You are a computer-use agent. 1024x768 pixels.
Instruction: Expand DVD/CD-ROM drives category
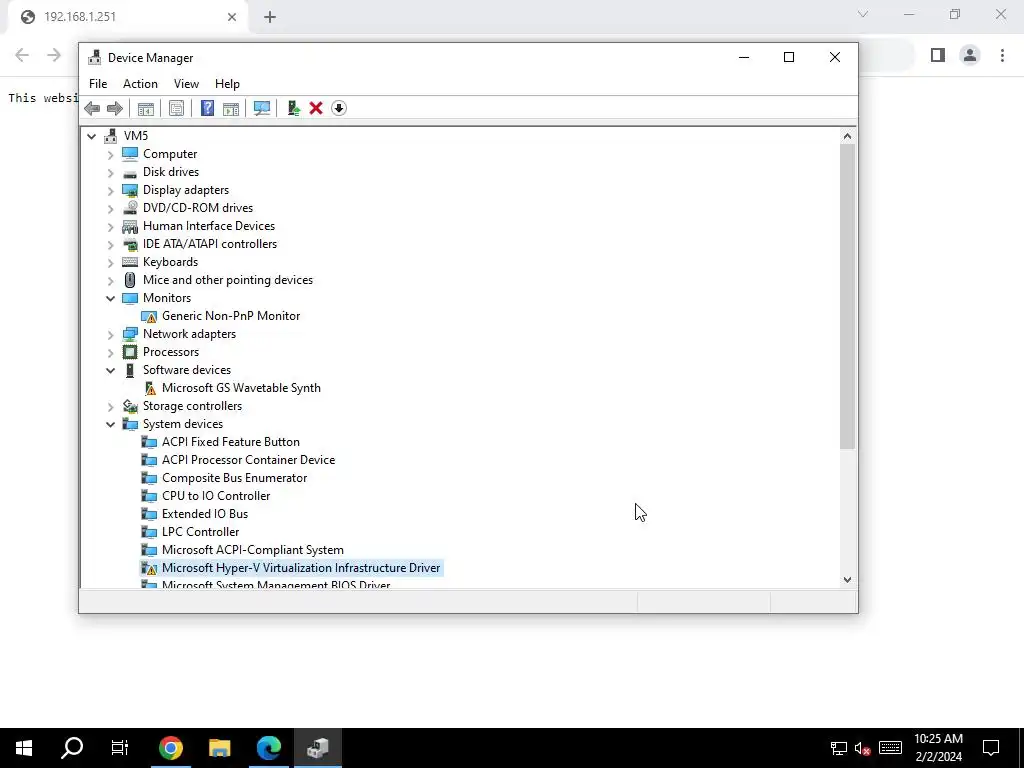point(110,208)
